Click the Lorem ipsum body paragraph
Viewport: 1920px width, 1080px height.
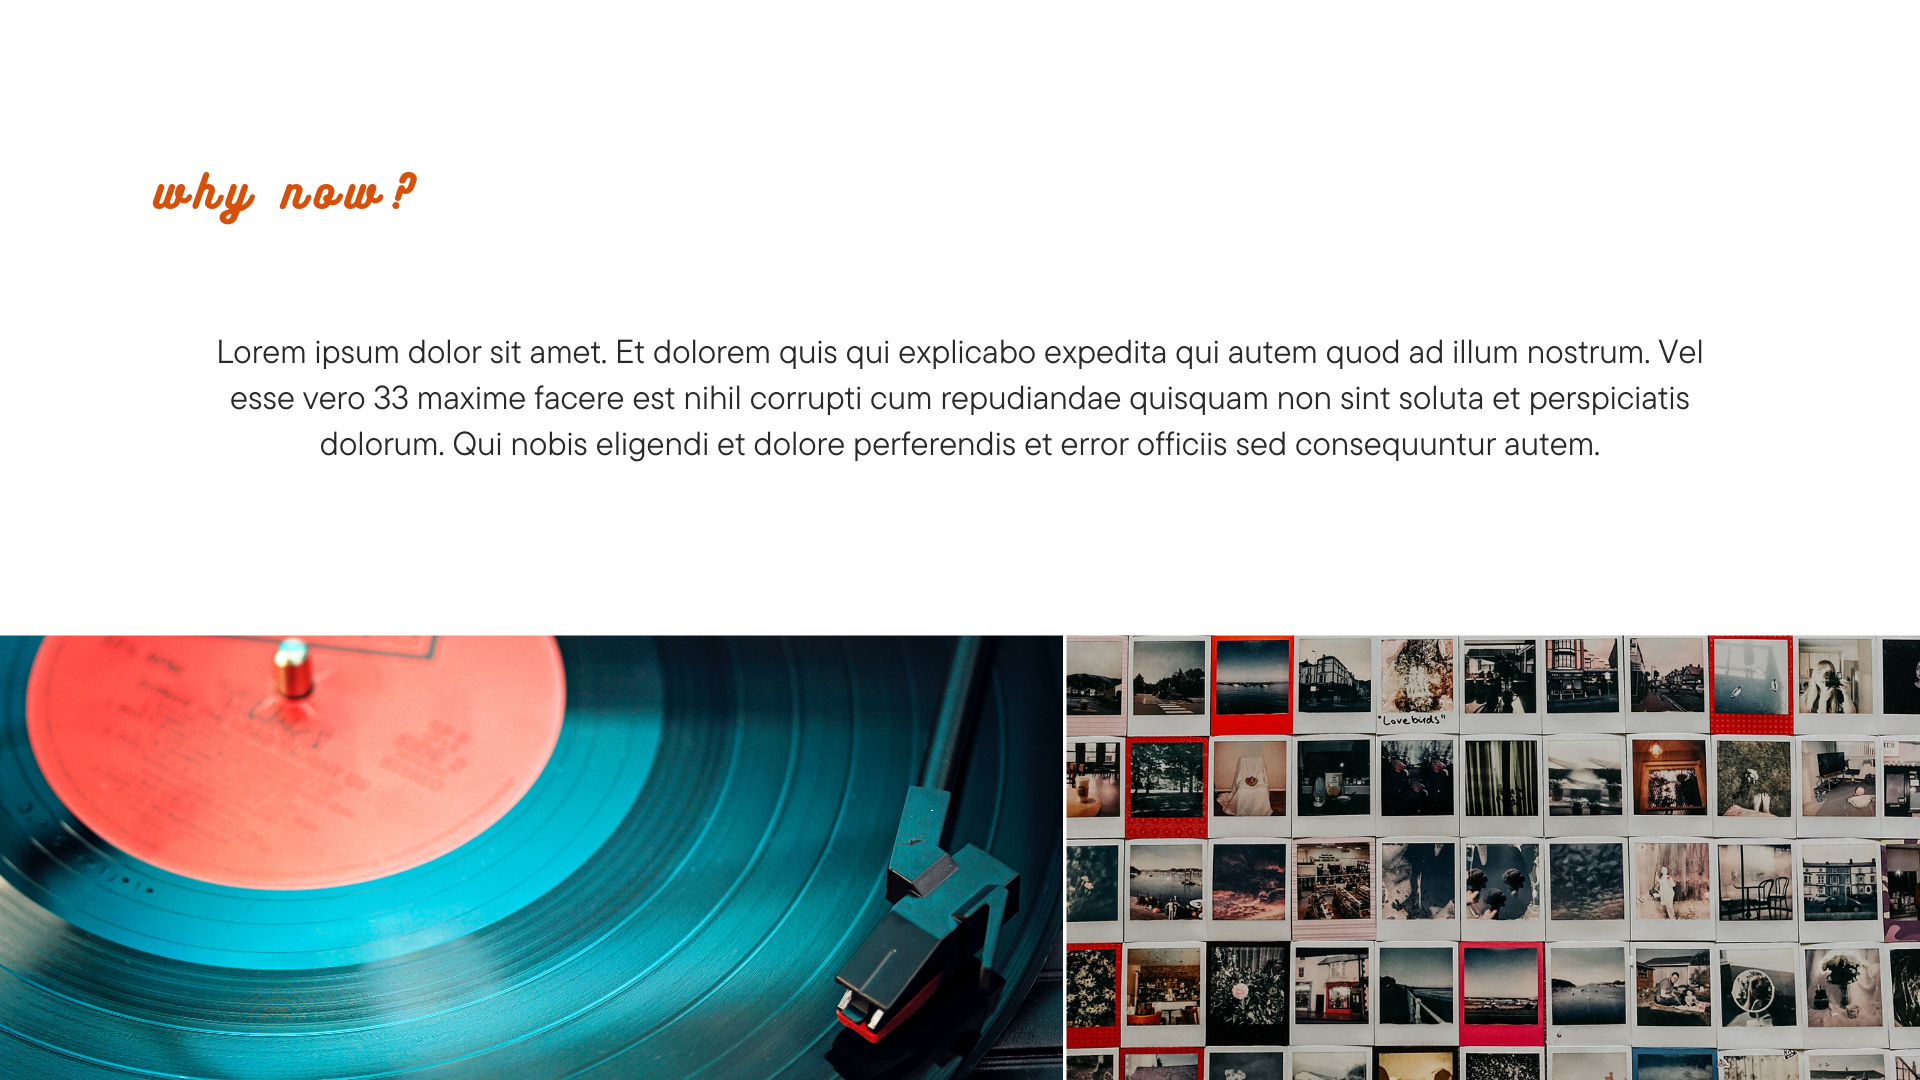click(x=960, y=398)
